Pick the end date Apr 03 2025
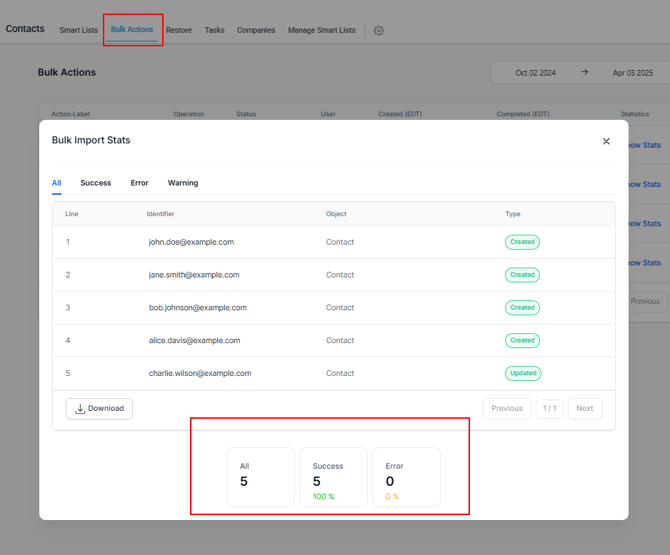The height and width of the screenshot is (555, 670). point(632,73)
